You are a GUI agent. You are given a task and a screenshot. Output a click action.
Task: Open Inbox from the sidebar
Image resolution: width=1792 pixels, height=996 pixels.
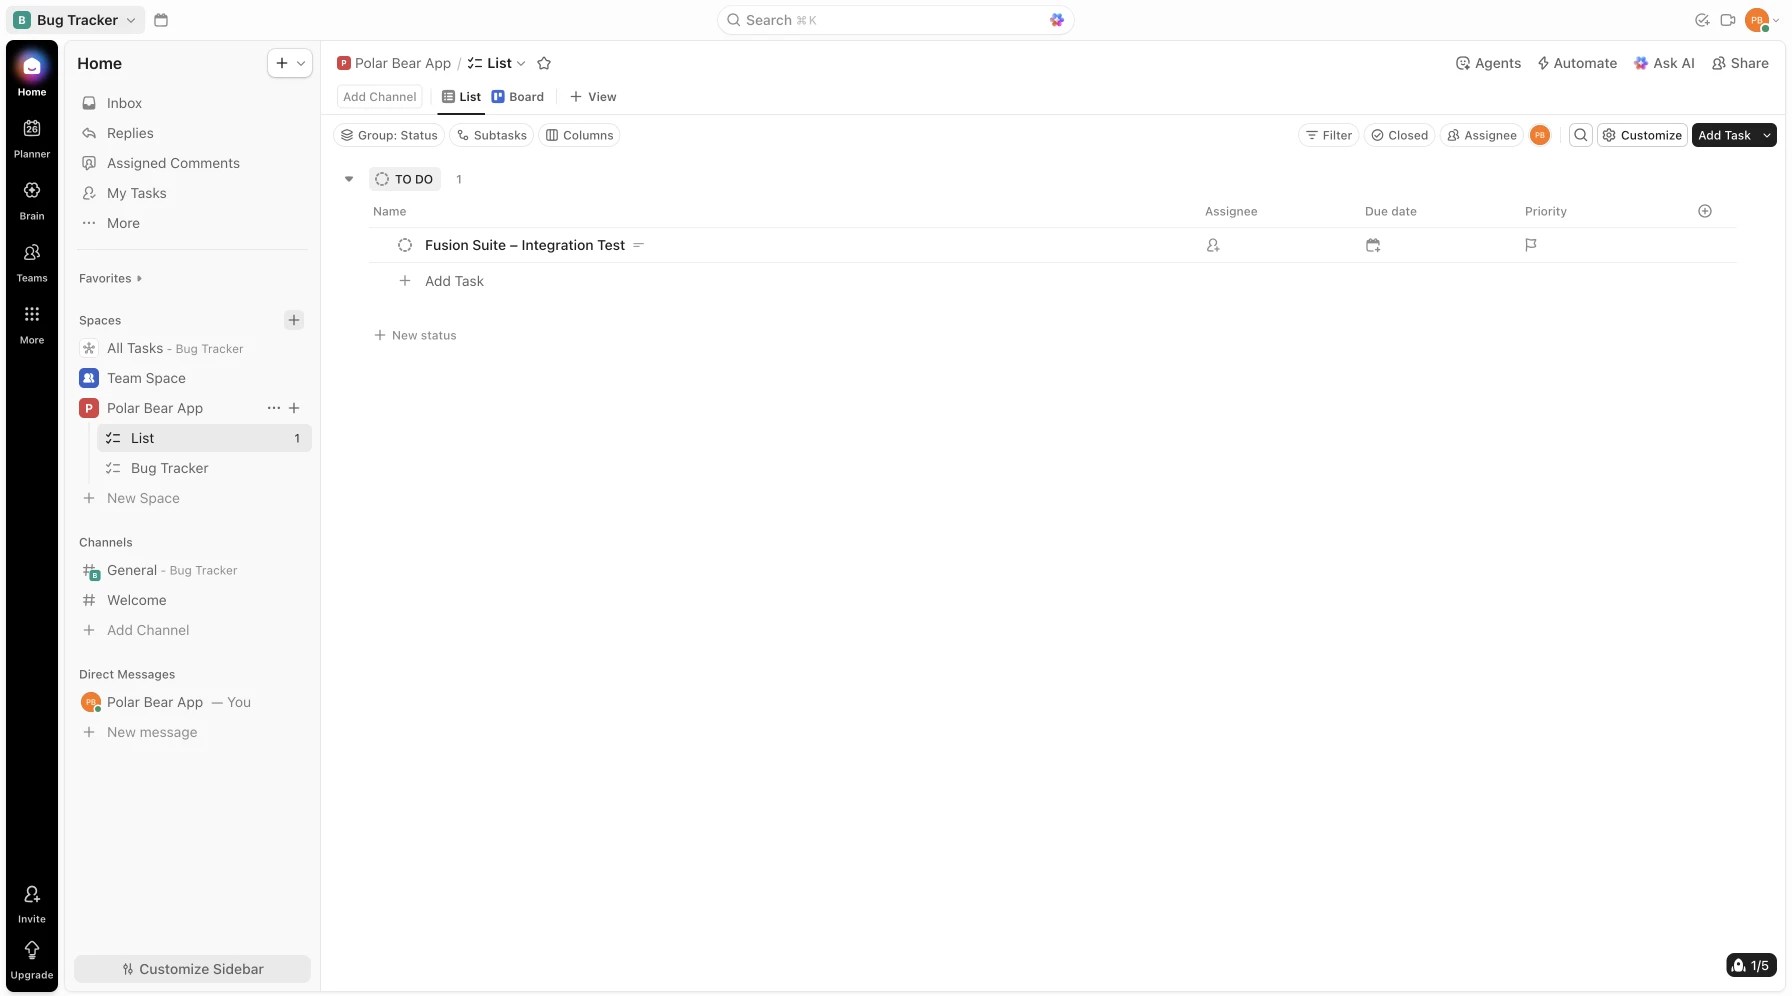[124, 103]
